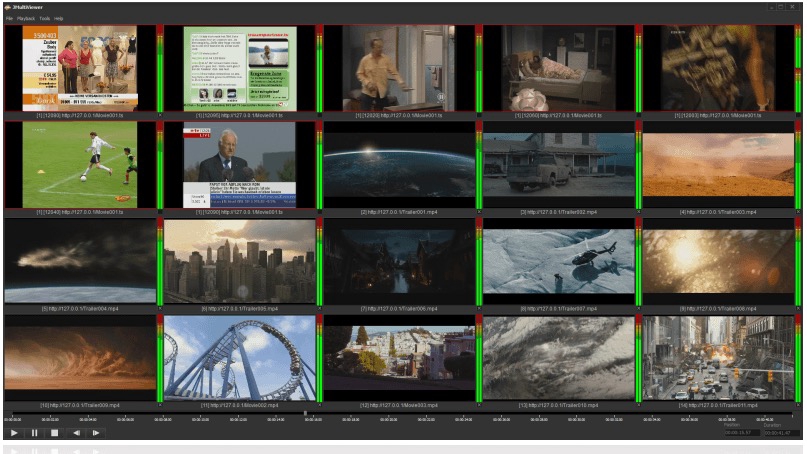807x454 pixels.
Task: Select the city skyline video tile
Action: pyautogui.click(x=240, y=261)
